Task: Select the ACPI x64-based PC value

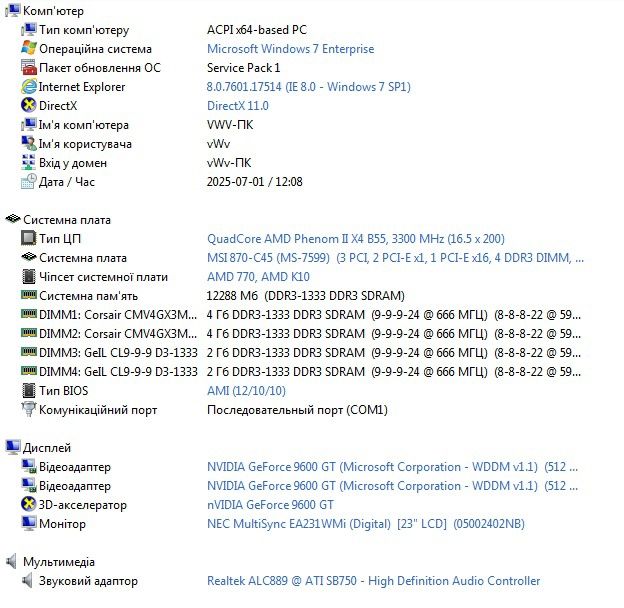Action: 257,29
